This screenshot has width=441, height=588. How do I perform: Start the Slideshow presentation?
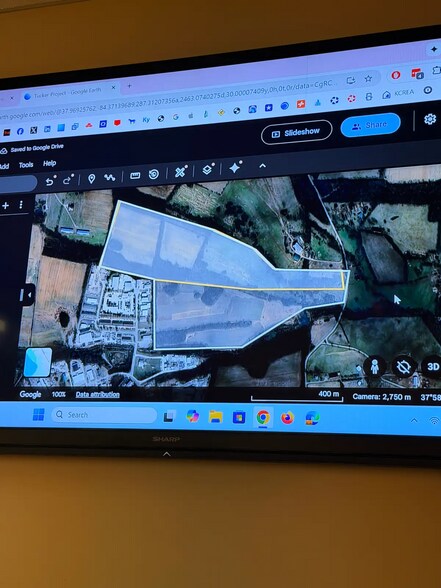click(297, 132)
